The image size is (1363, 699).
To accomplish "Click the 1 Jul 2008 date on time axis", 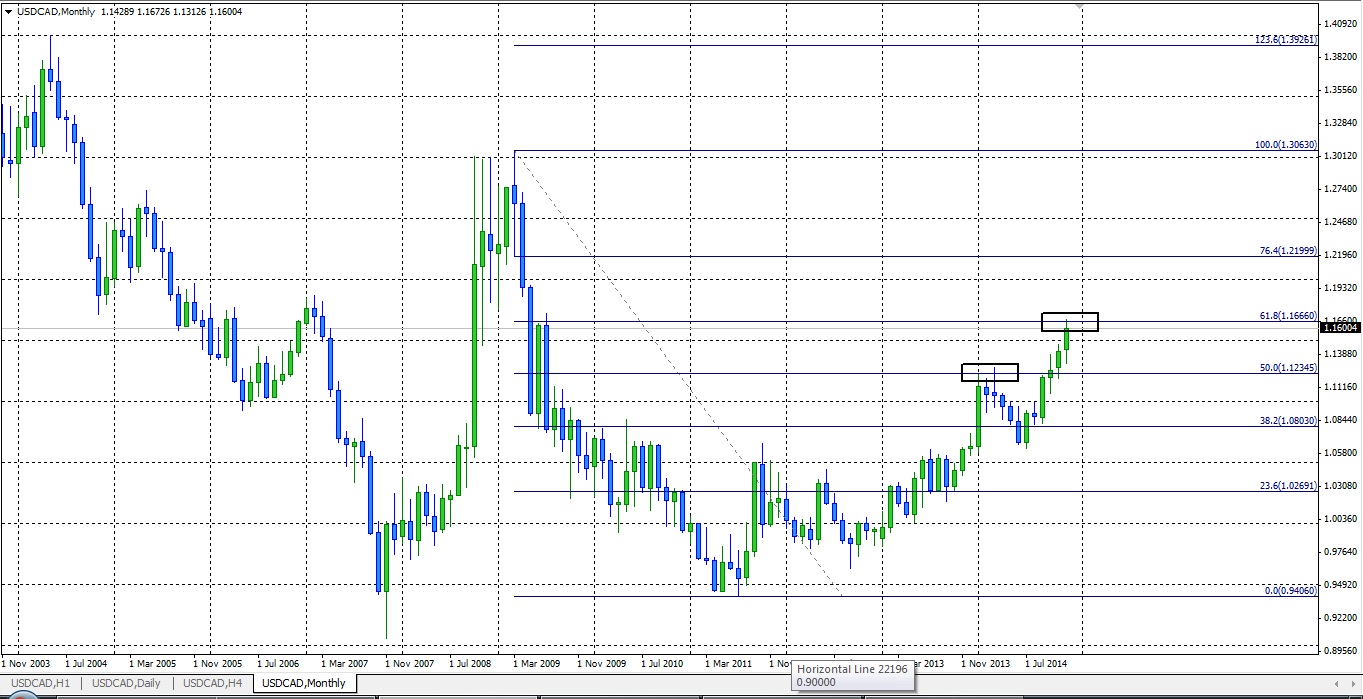I will tap(470, 663).
